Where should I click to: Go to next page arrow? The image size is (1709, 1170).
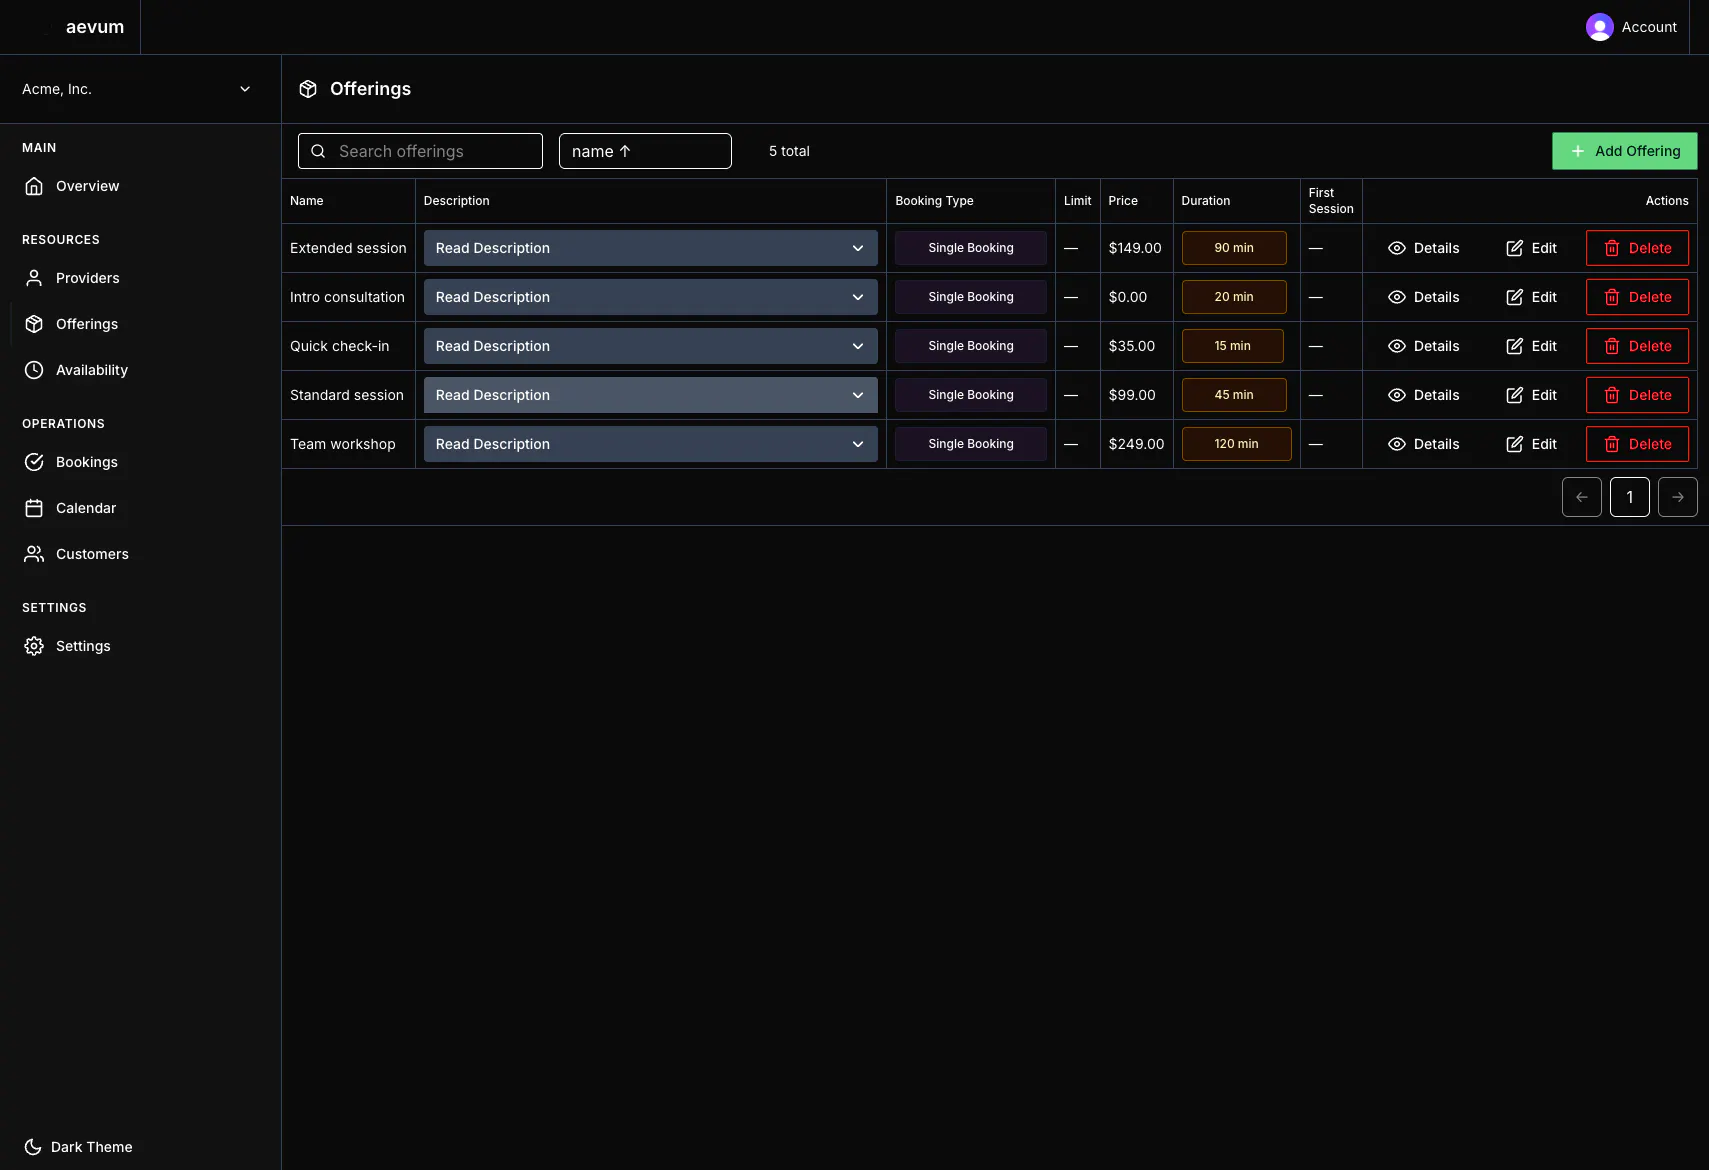pyautogui.click(x=1678, y=497)
